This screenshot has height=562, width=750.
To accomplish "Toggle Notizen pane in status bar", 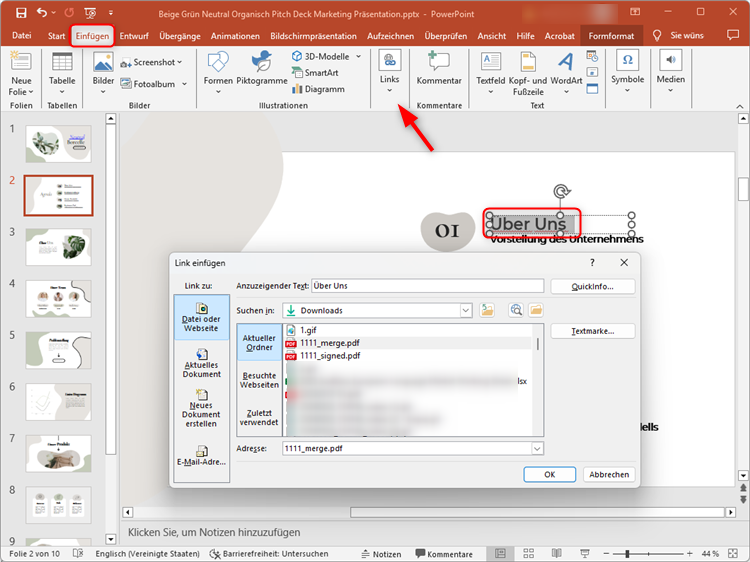I will coord(381,554).
